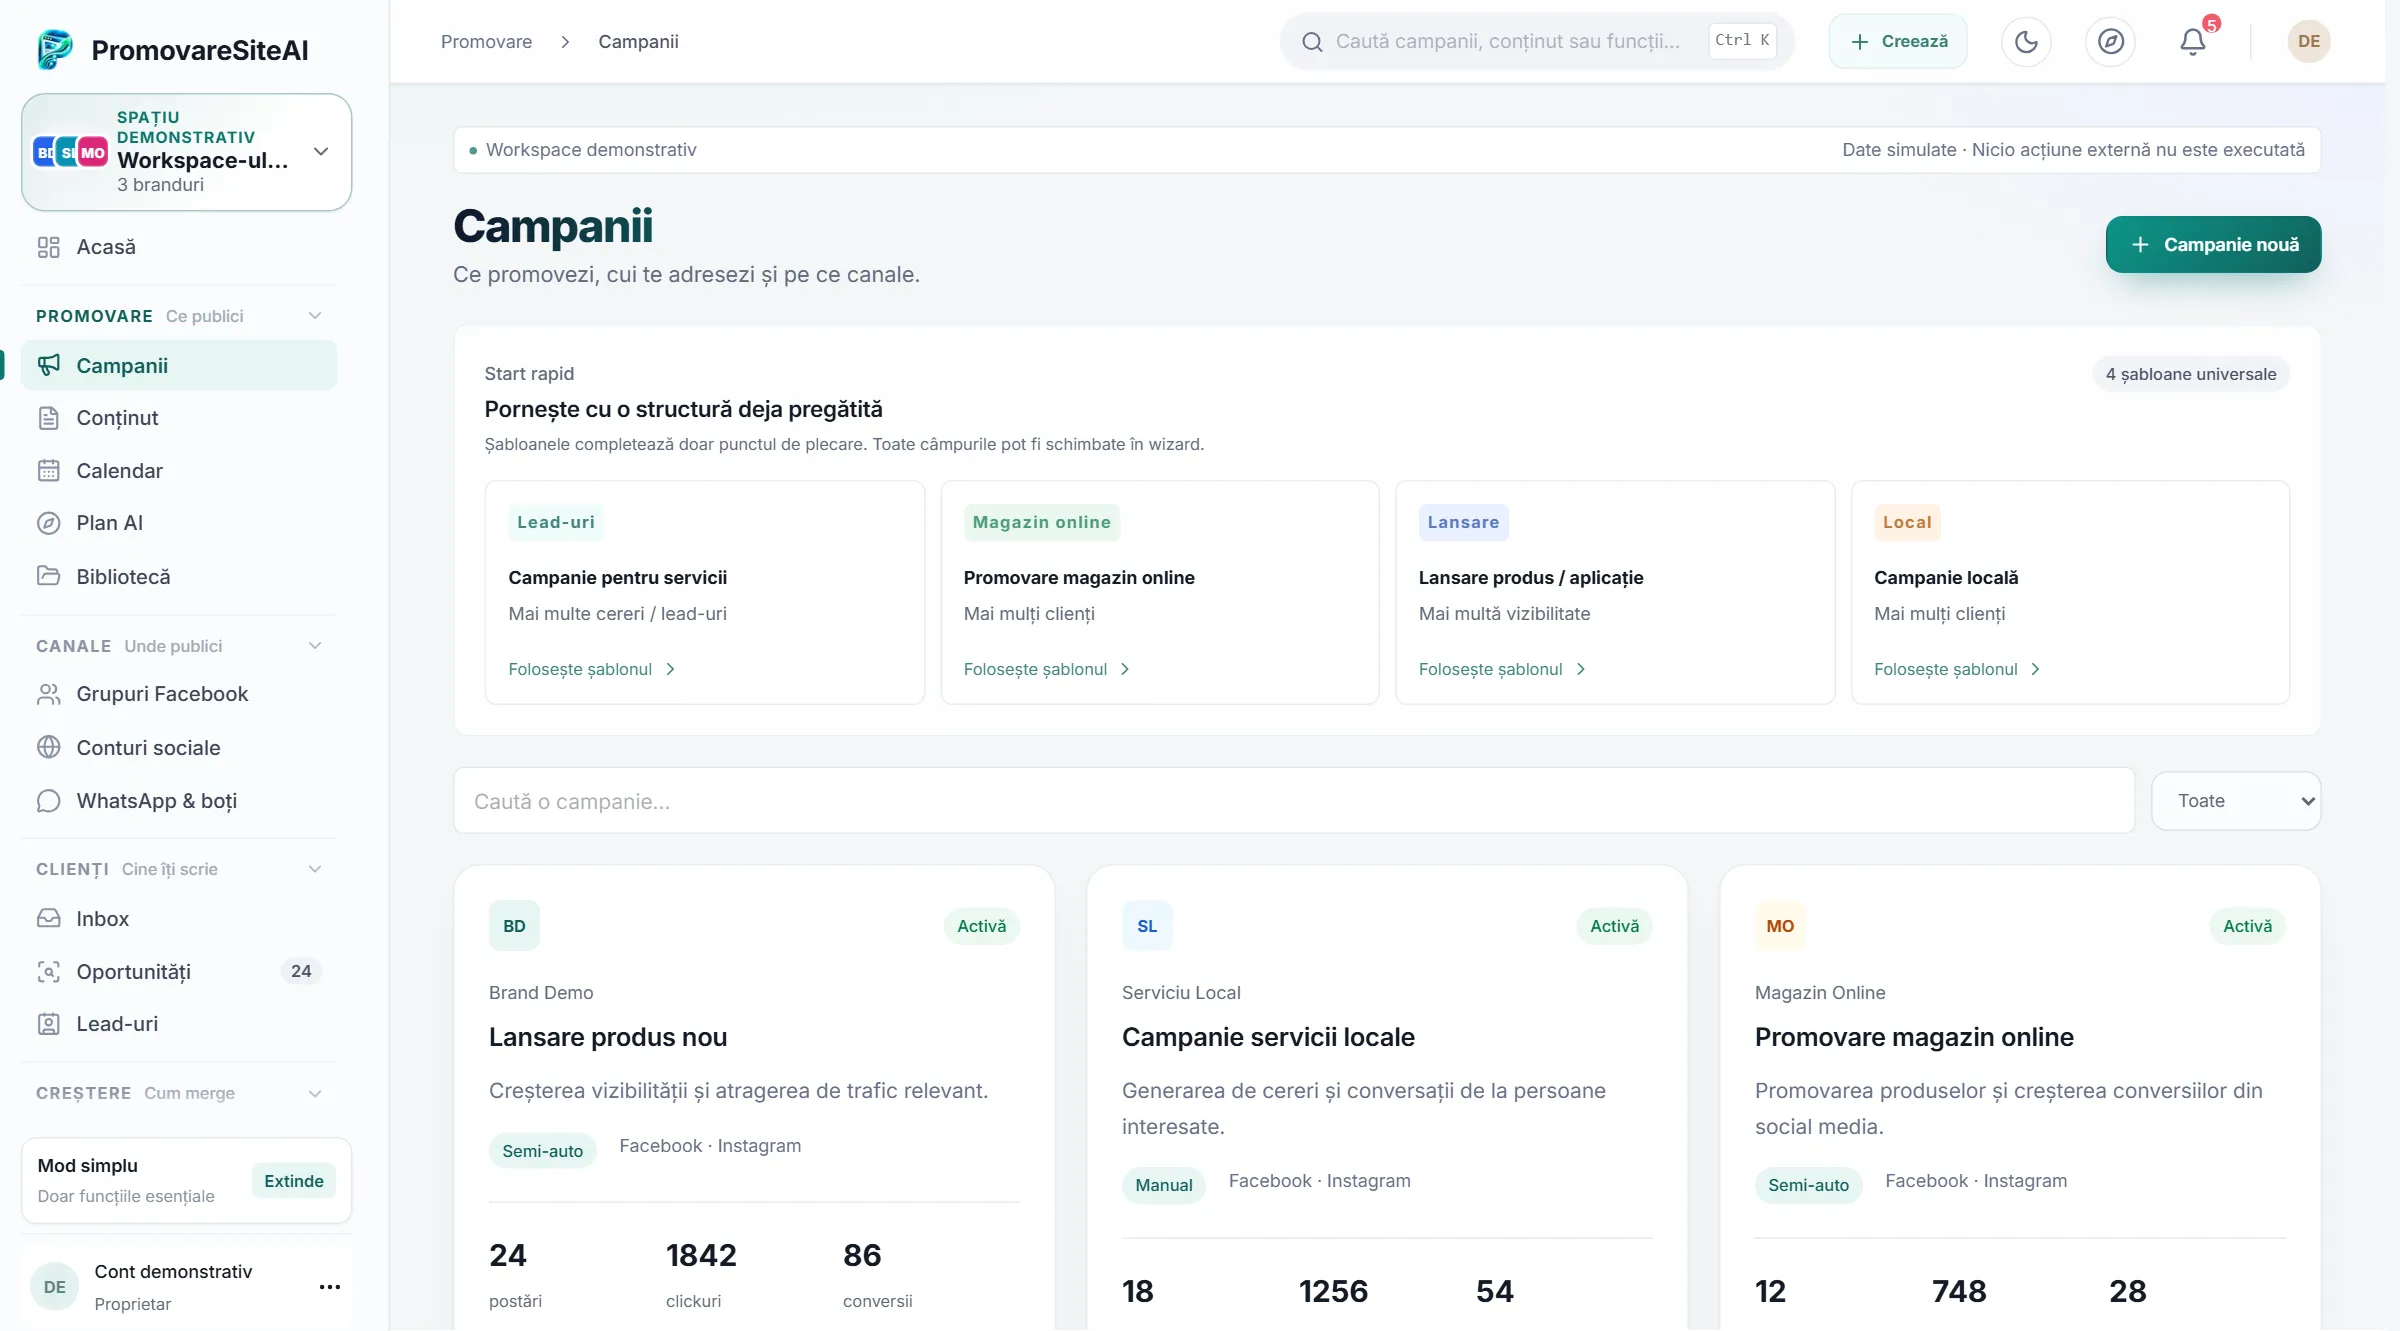Collapse the PROMOVARE sidebar section
The height and width of the screenshot is (1331, 2400).
tap(315, 316)
